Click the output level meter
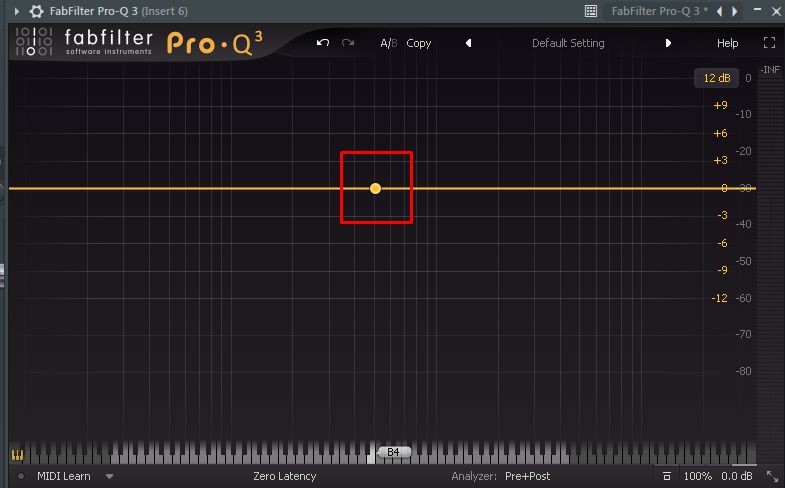Image resolution: width=785 pixels, height=488 pixels. (x=770, y=270)
